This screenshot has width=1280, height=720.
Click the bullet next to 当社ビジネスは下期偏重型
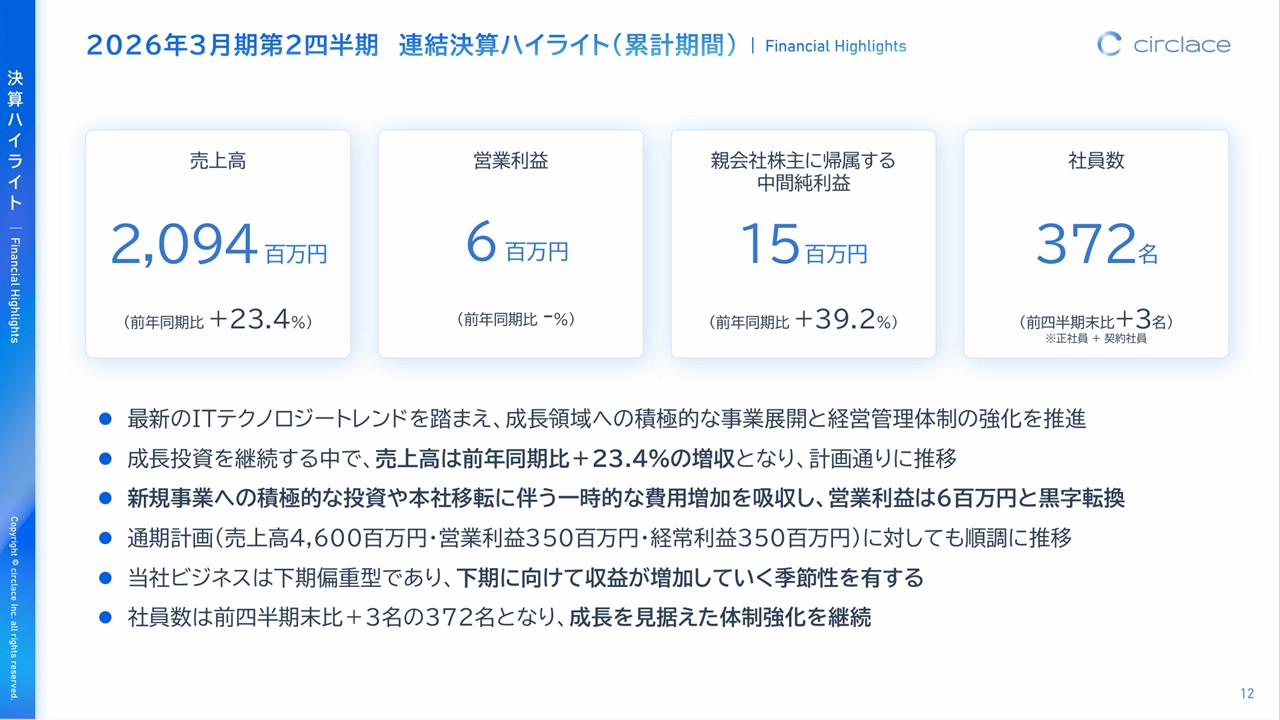click(105, 578)
